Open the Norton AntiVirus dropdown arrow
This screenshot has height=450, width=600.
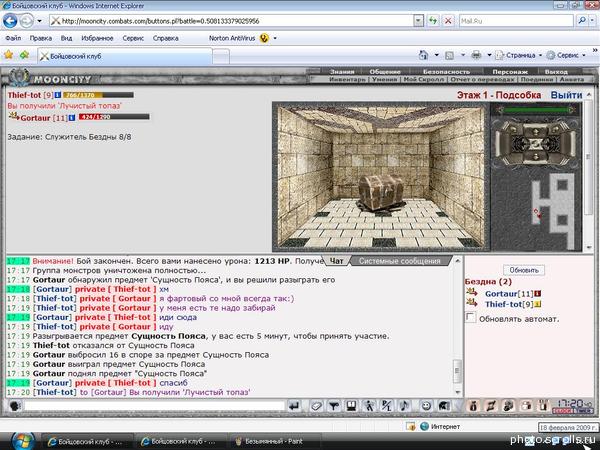(x=275, y=38)
